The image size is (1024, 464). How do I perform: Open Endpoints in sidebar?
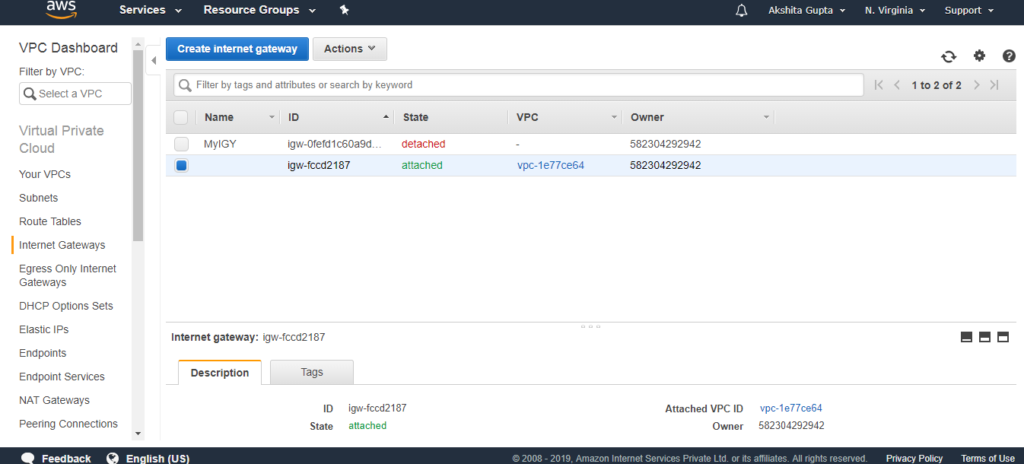(x=42, y=353)
